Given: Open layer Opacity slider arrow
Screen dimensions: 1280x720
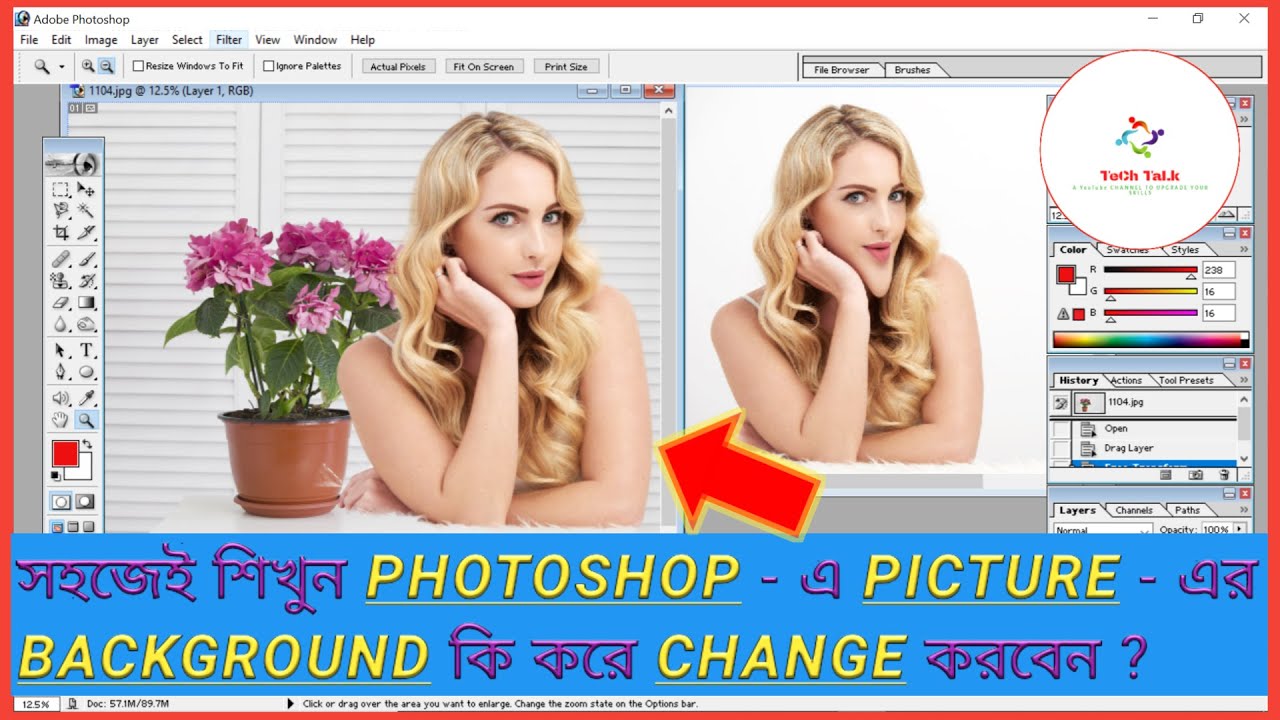Looking at the screenshot, I should click(x=1240, y=529).
